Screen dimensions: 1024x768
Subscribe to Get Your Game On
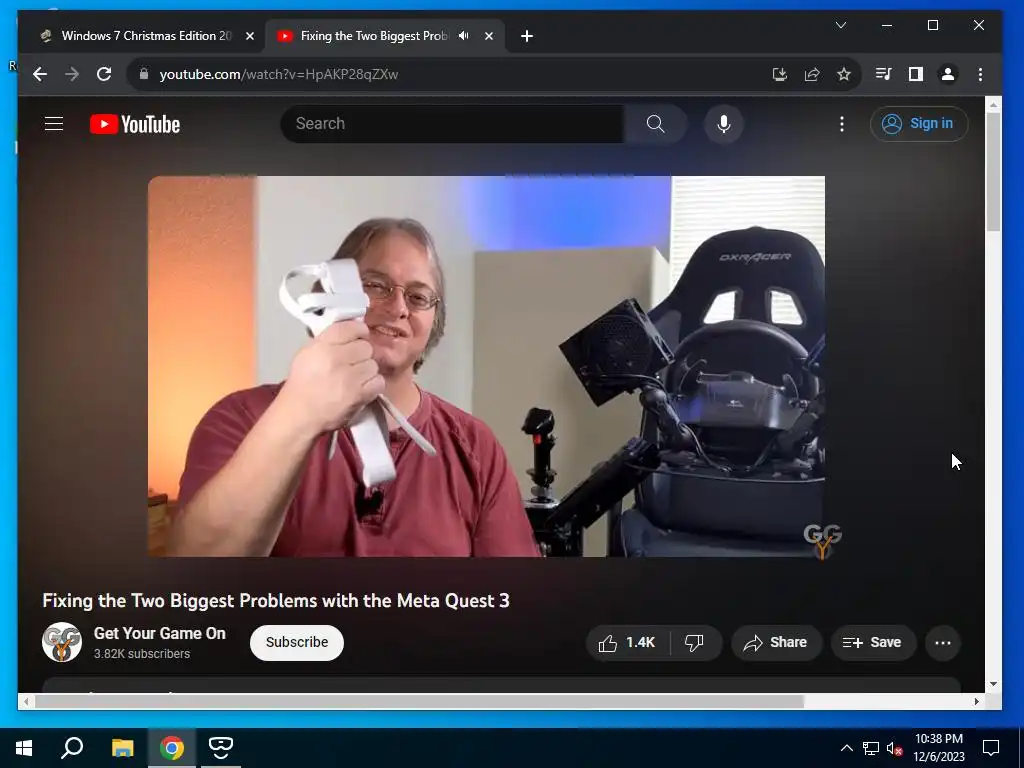297,643
